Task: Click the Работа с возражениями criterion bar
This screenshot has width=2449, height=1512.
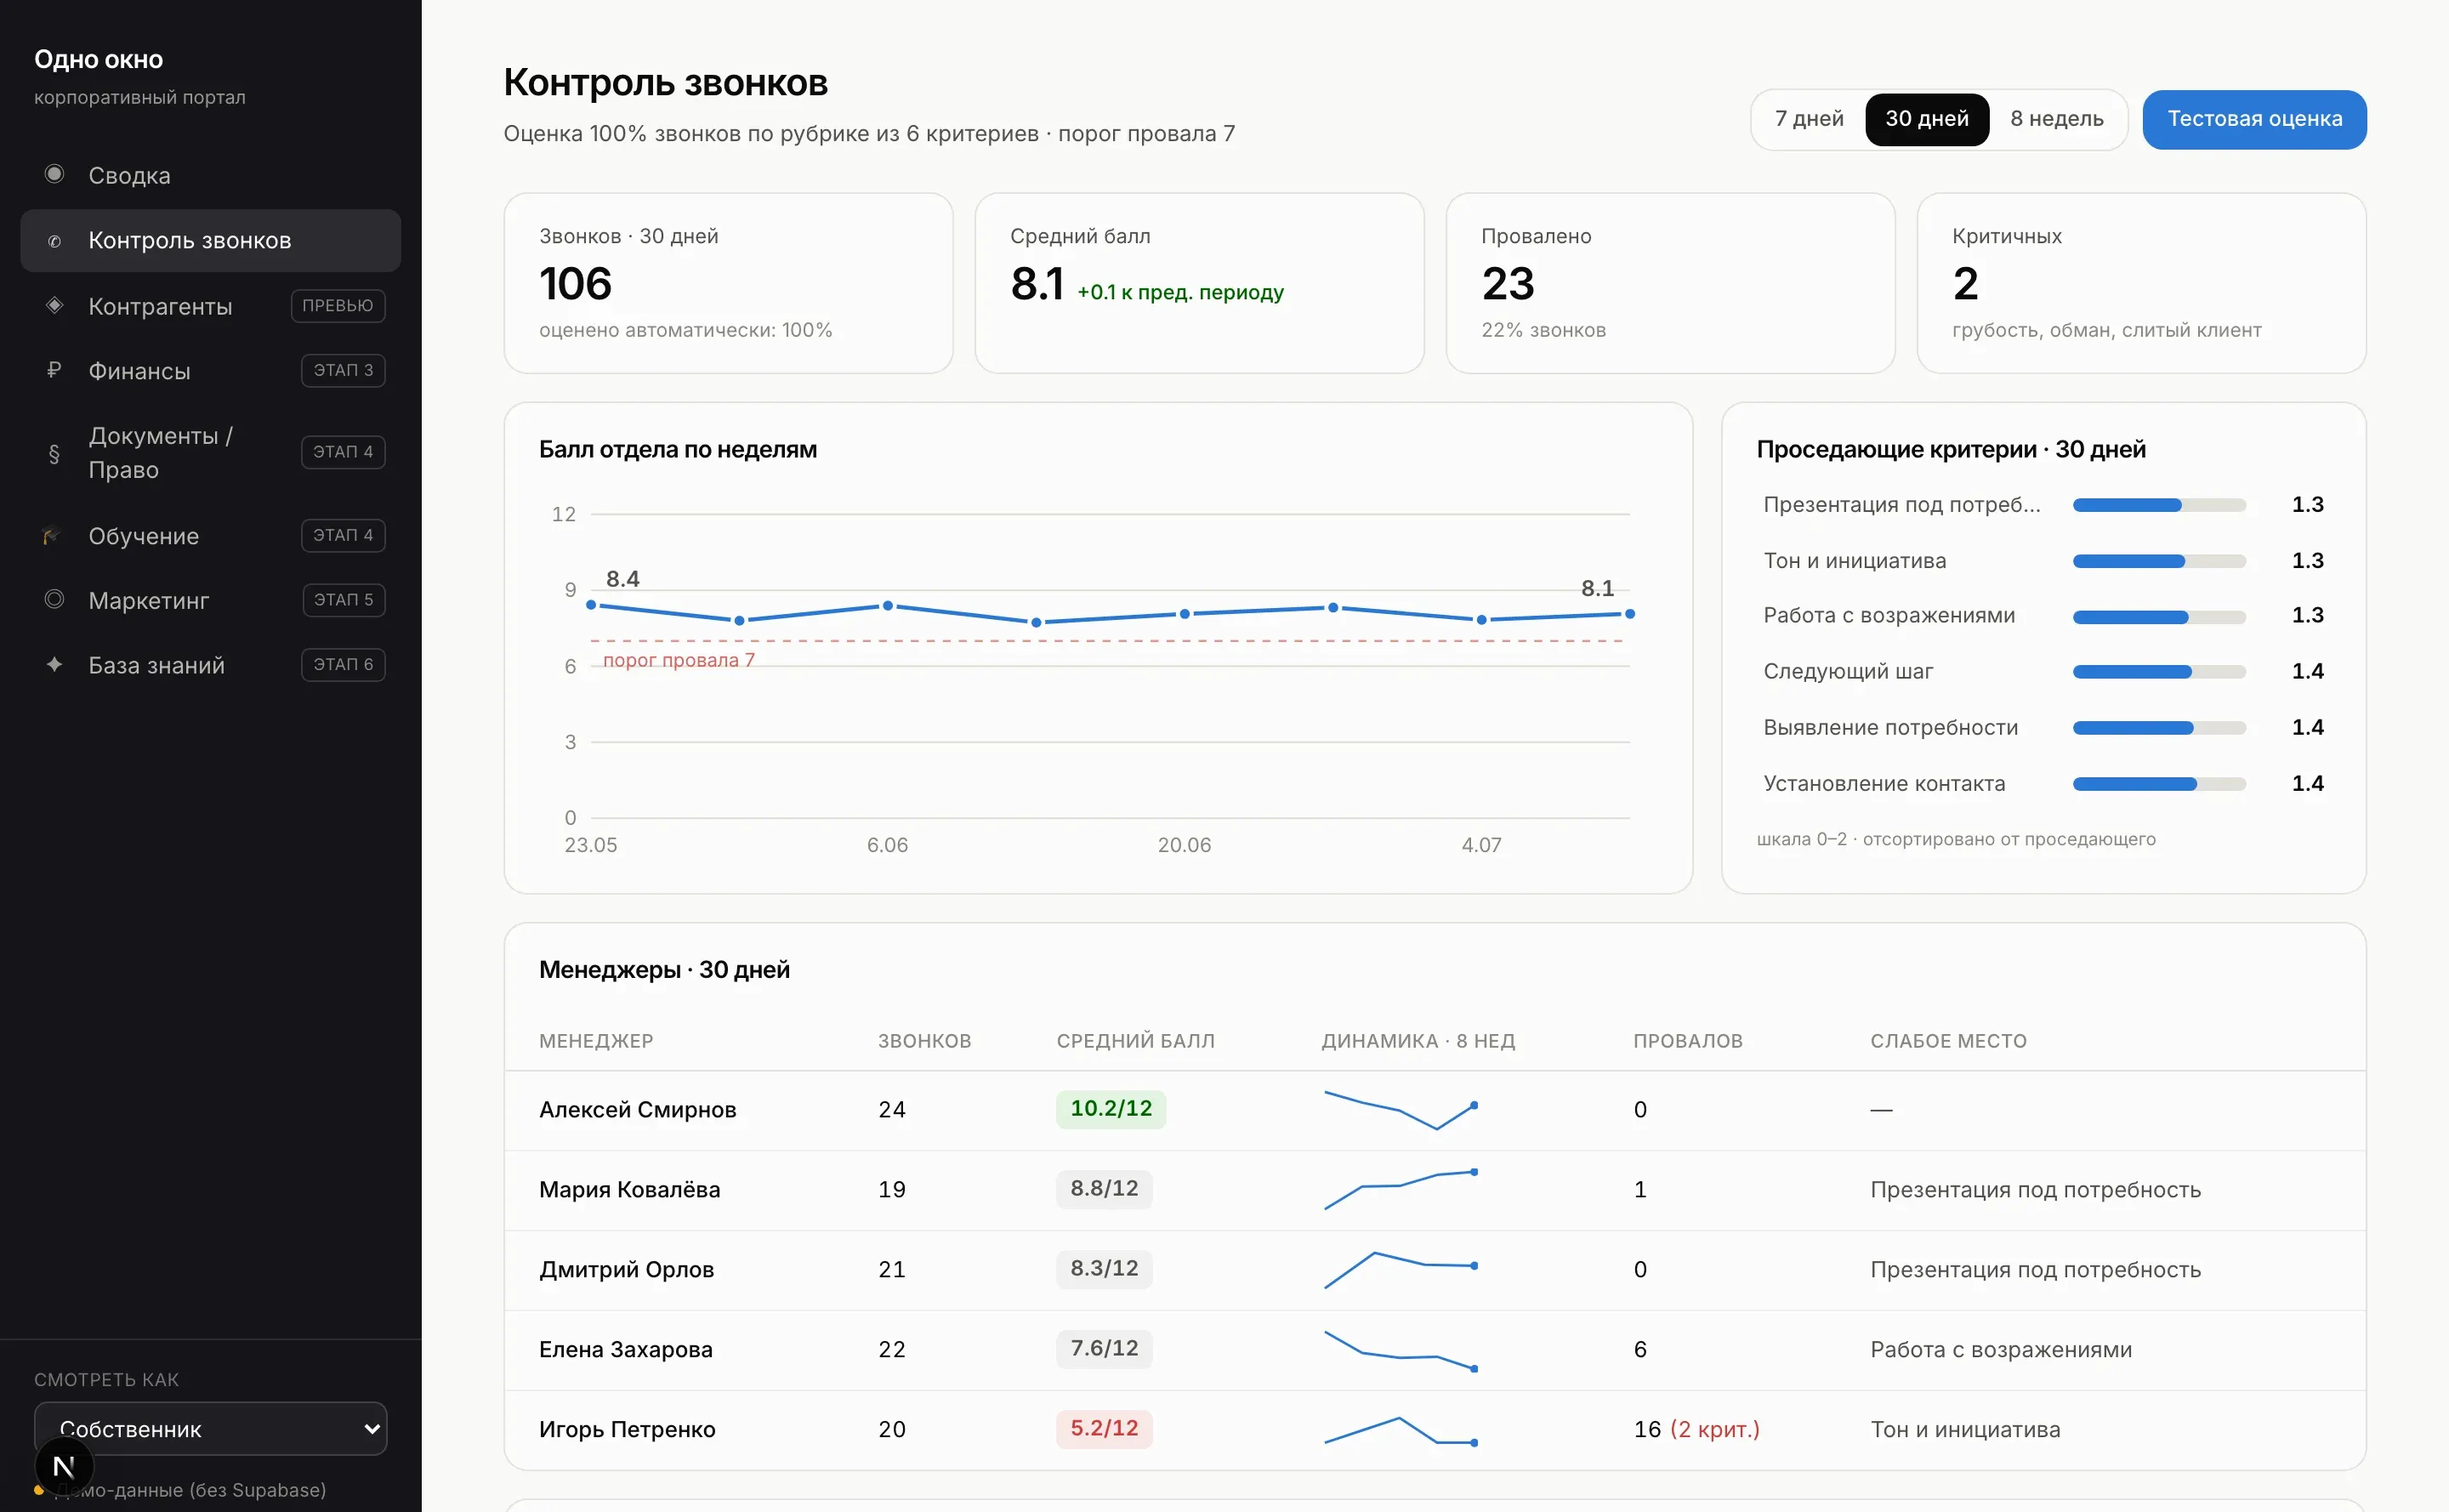Action: pyautogui.click(x=2159, y=617)
